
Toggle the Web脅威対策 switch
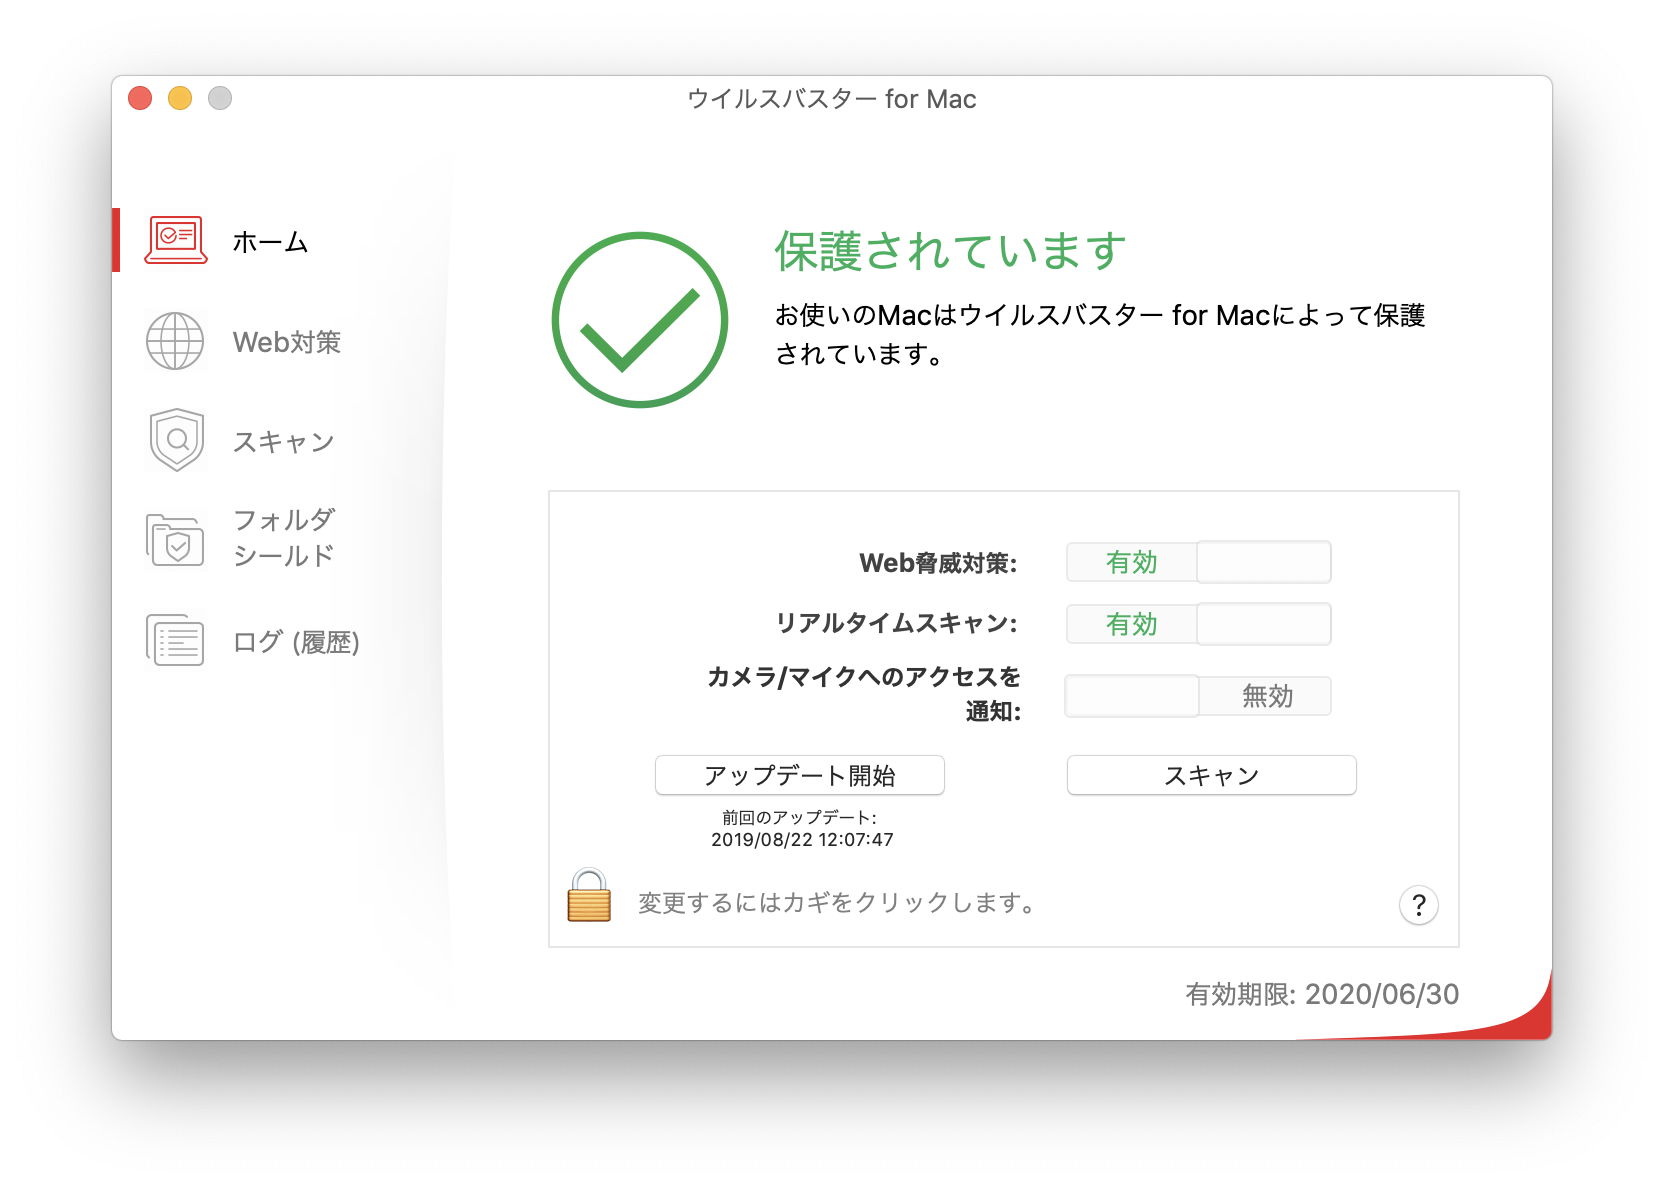pos(1198,562)
